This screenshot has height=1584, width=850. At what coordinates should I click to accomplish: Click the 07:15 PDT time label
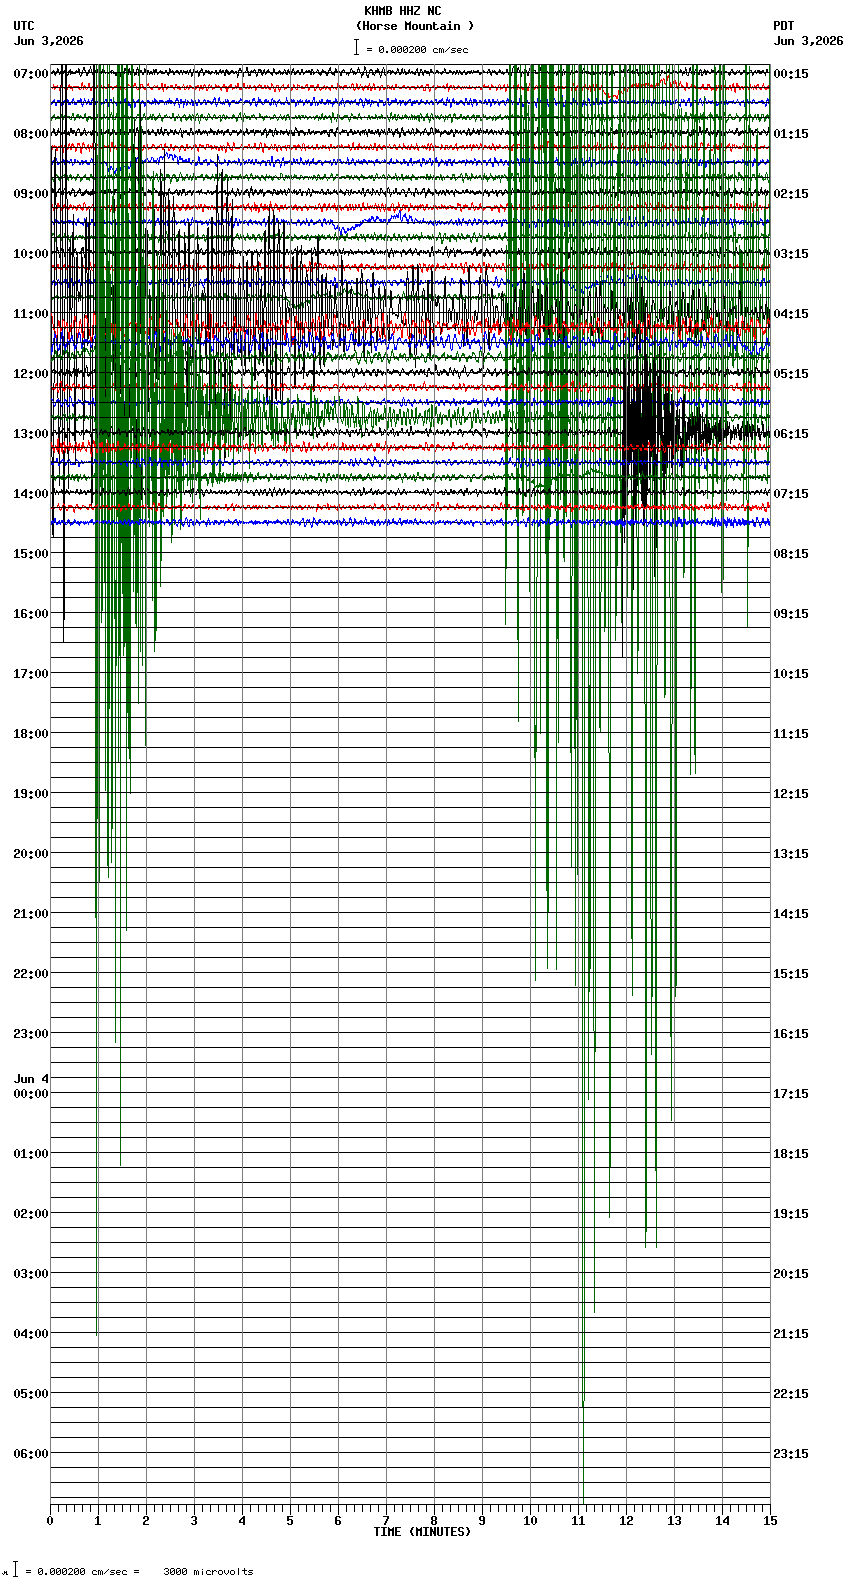click(791, 494)
